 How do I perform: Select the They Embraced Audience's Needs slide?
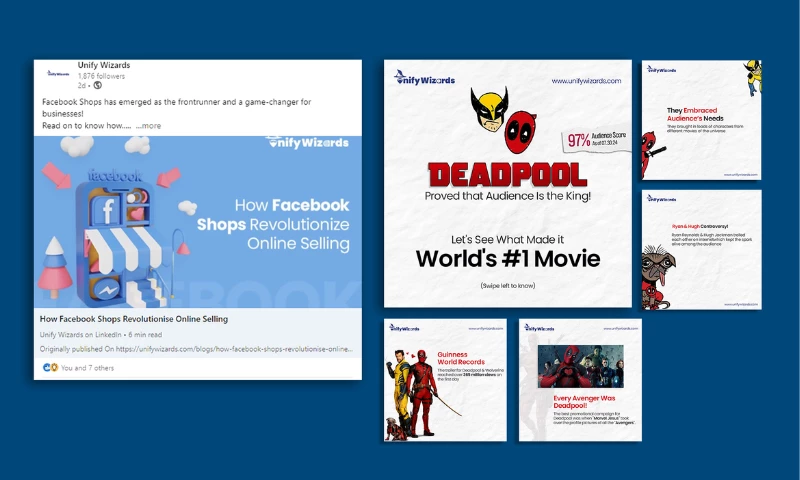tap(701, 120)
